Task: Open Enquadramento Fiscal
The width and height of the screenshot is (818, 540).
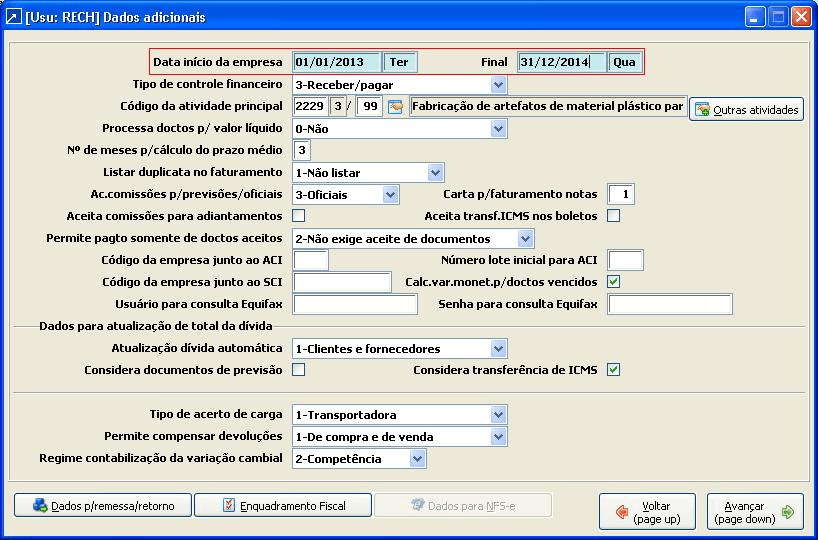Action: pos(283,506)
